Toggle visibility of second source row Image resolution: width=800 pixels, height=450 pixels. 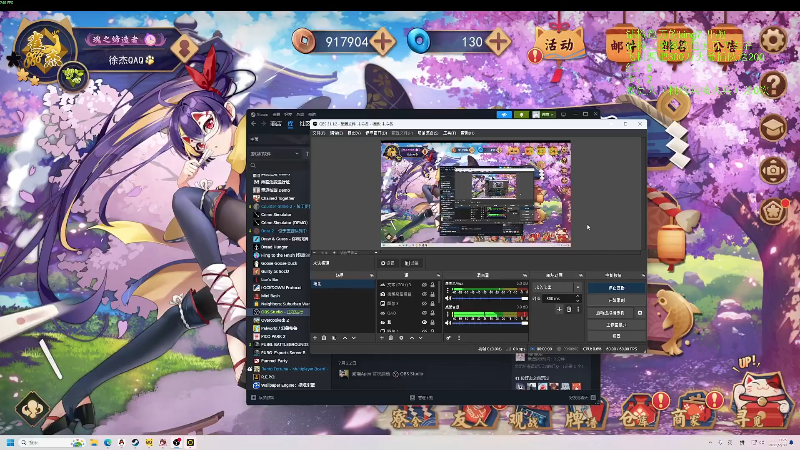tap(424, 294)
